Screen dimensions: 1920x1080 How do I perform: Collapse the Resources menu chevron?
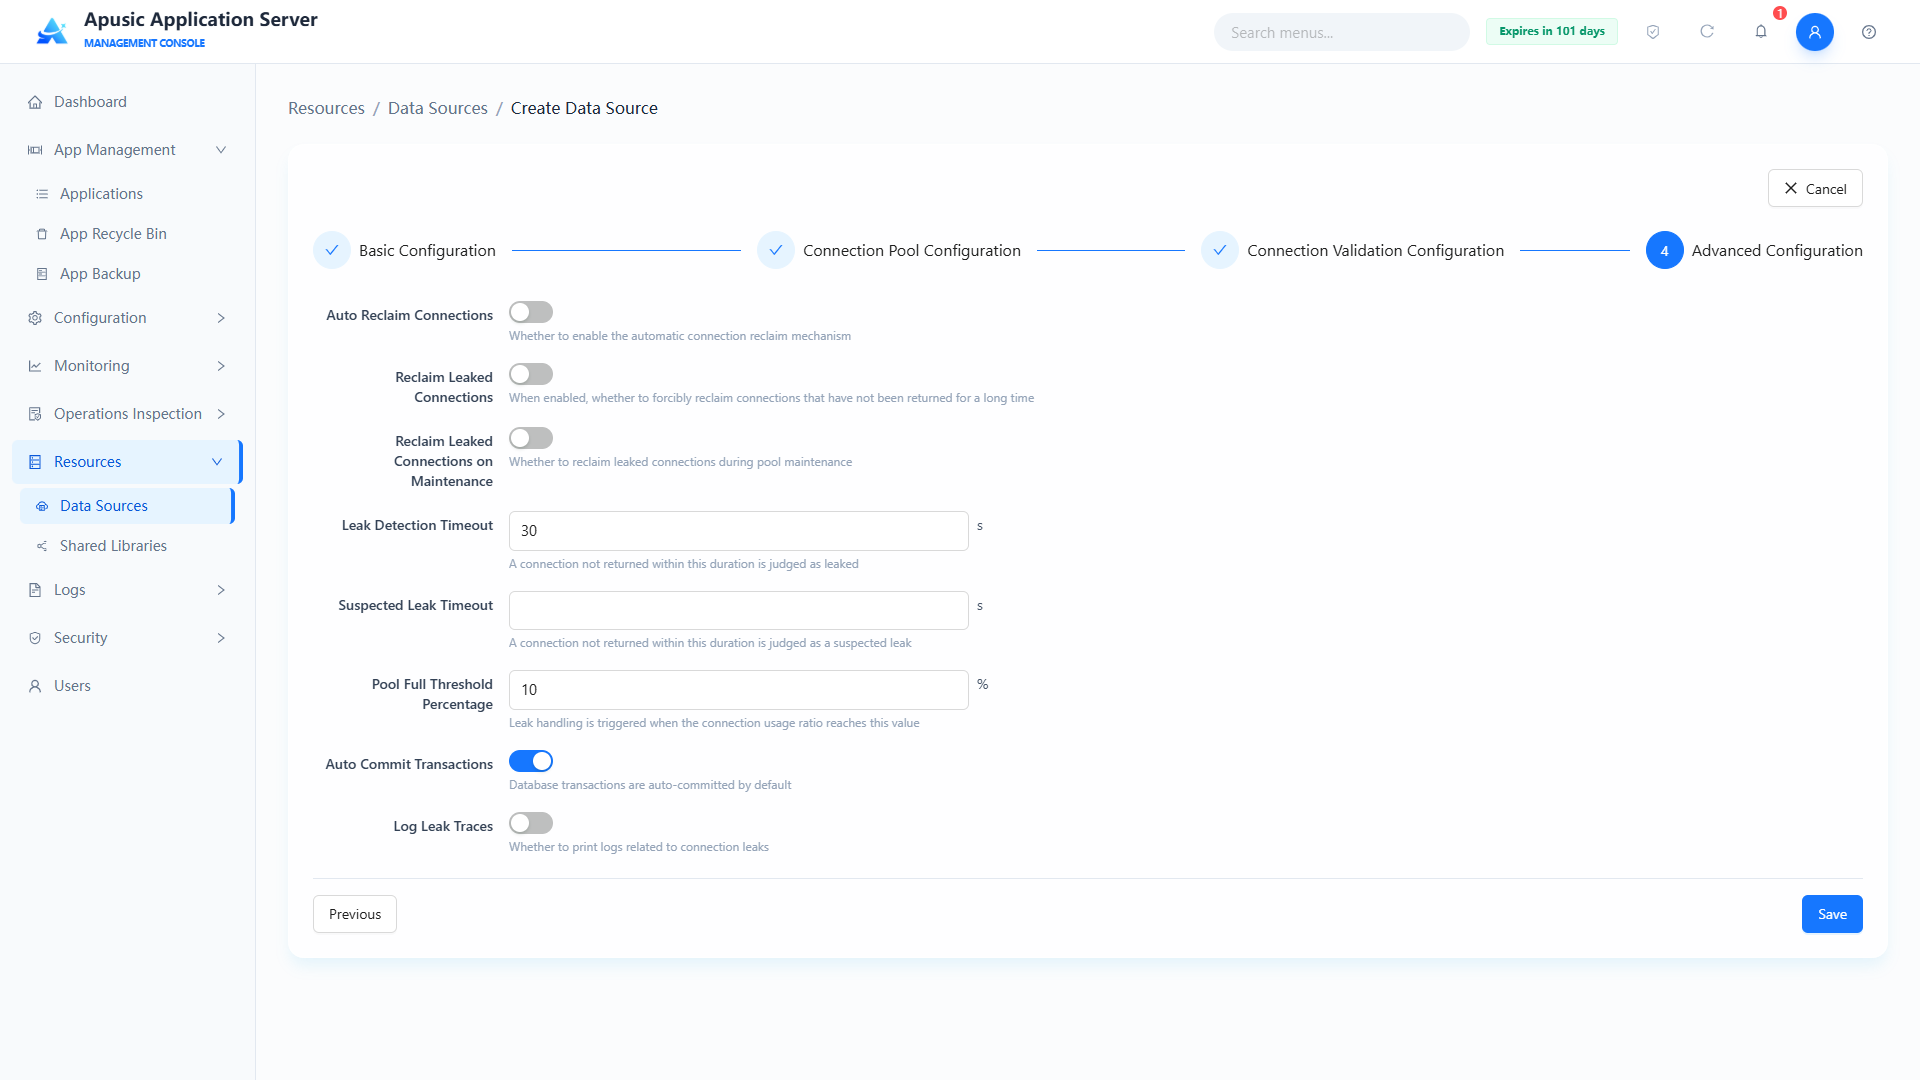(x=217, y=462)
